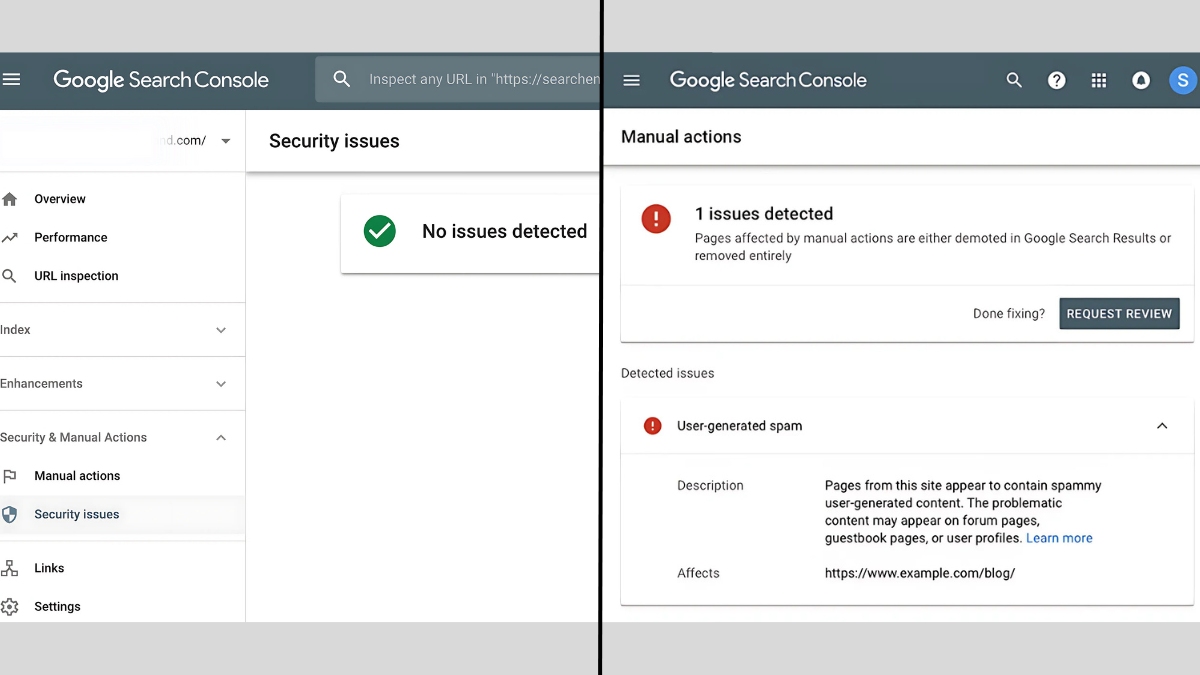Click the Detected issues label
This screenshot has height=675, width=1200.
[x=668, y=373]
